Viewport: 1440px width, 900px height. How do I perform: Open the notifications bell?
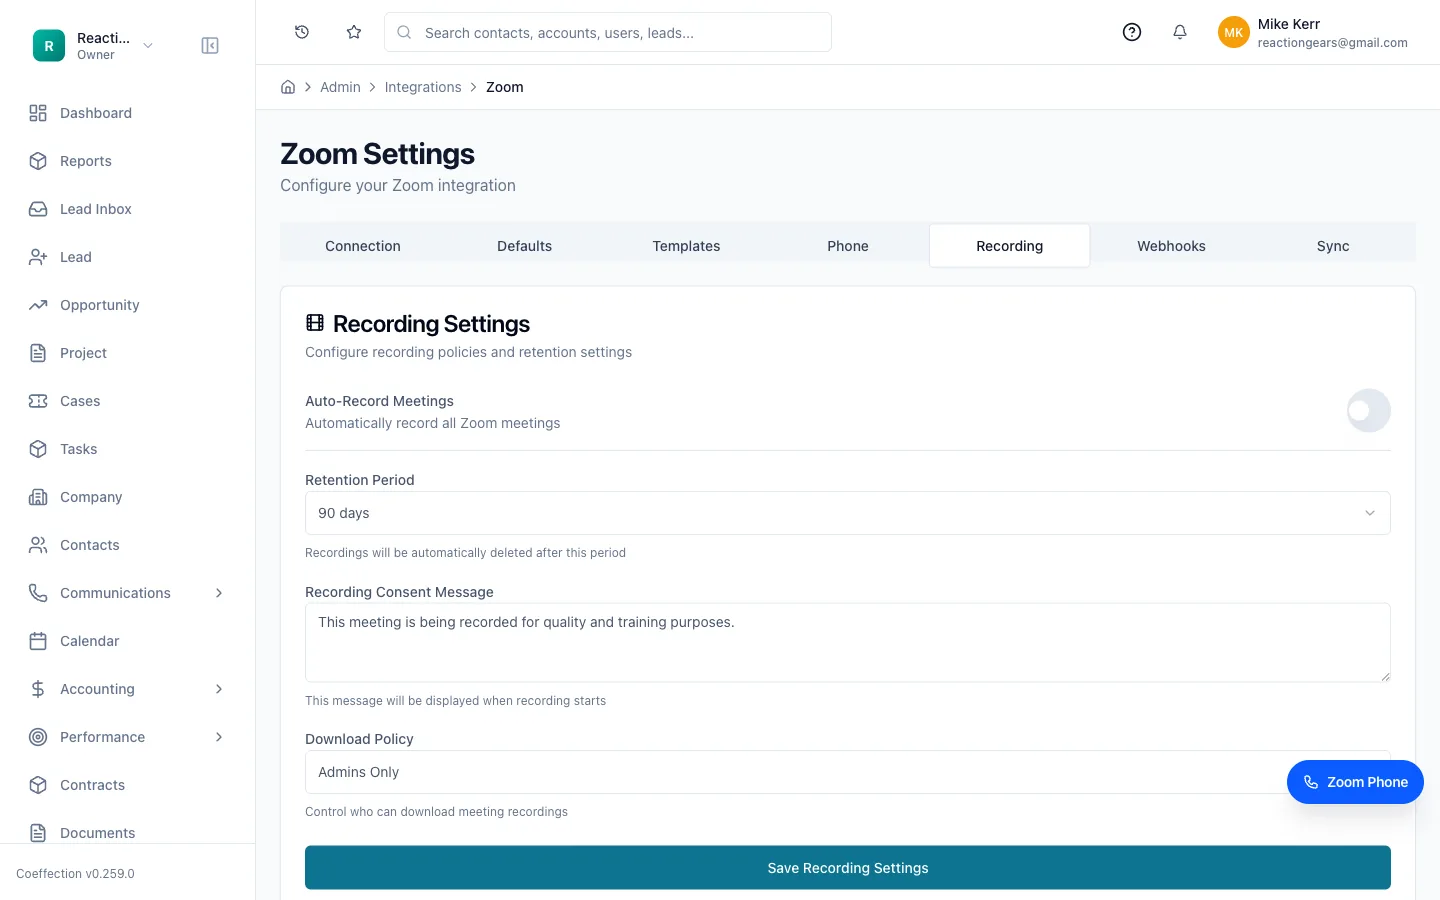(1180, 32)
